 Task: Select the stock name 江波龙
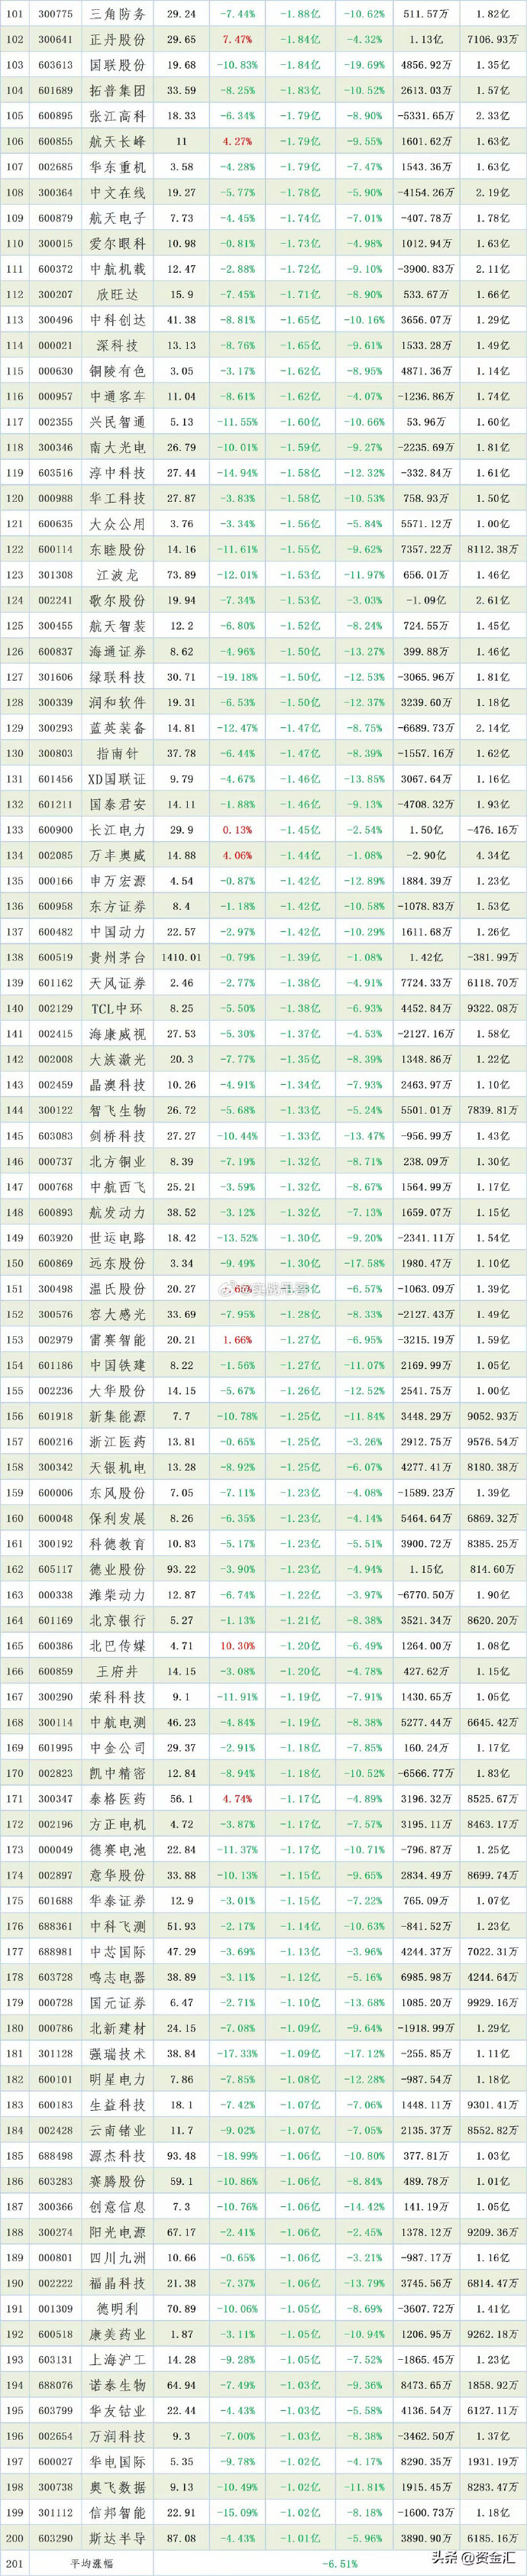click(x=118, y=575)
